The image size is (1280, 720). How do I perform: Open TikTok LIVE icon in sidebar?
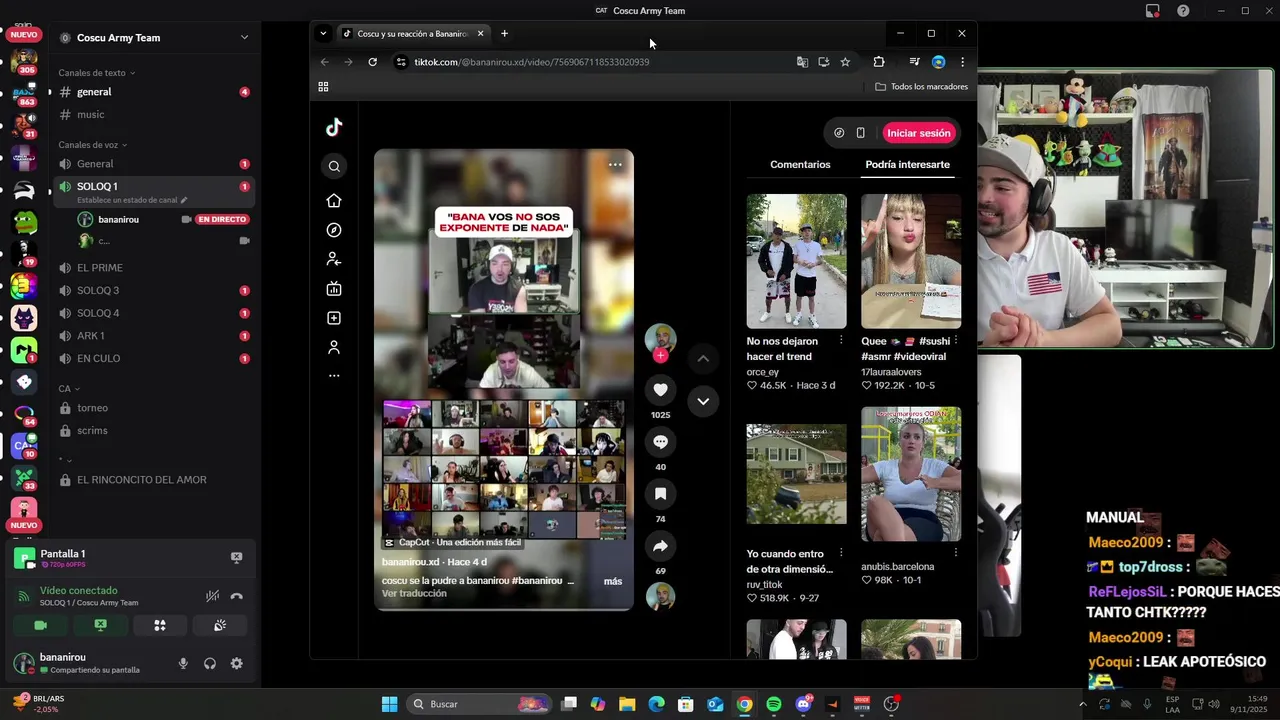pyautogui.click(x=334, y=289)
